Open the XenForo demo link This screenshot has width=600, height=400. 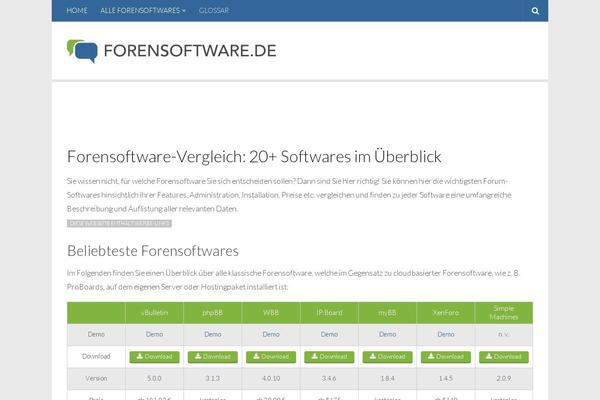tap(446, 334)
